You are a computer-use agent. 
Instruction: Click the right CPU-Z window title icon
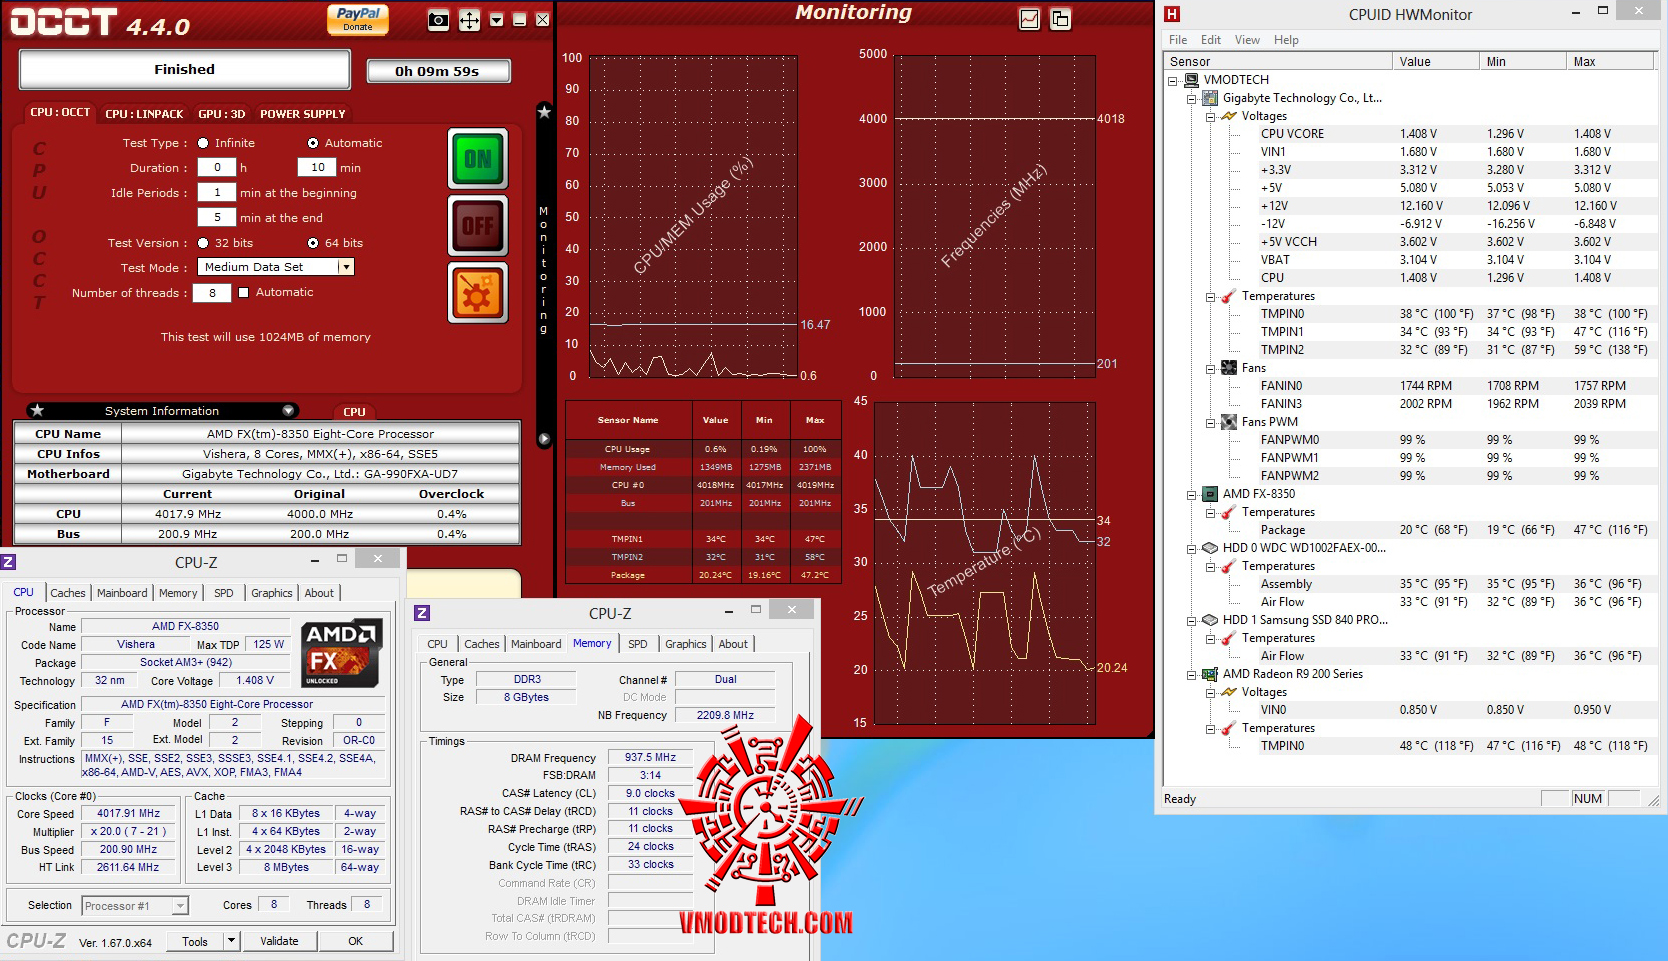click(422, 613)
